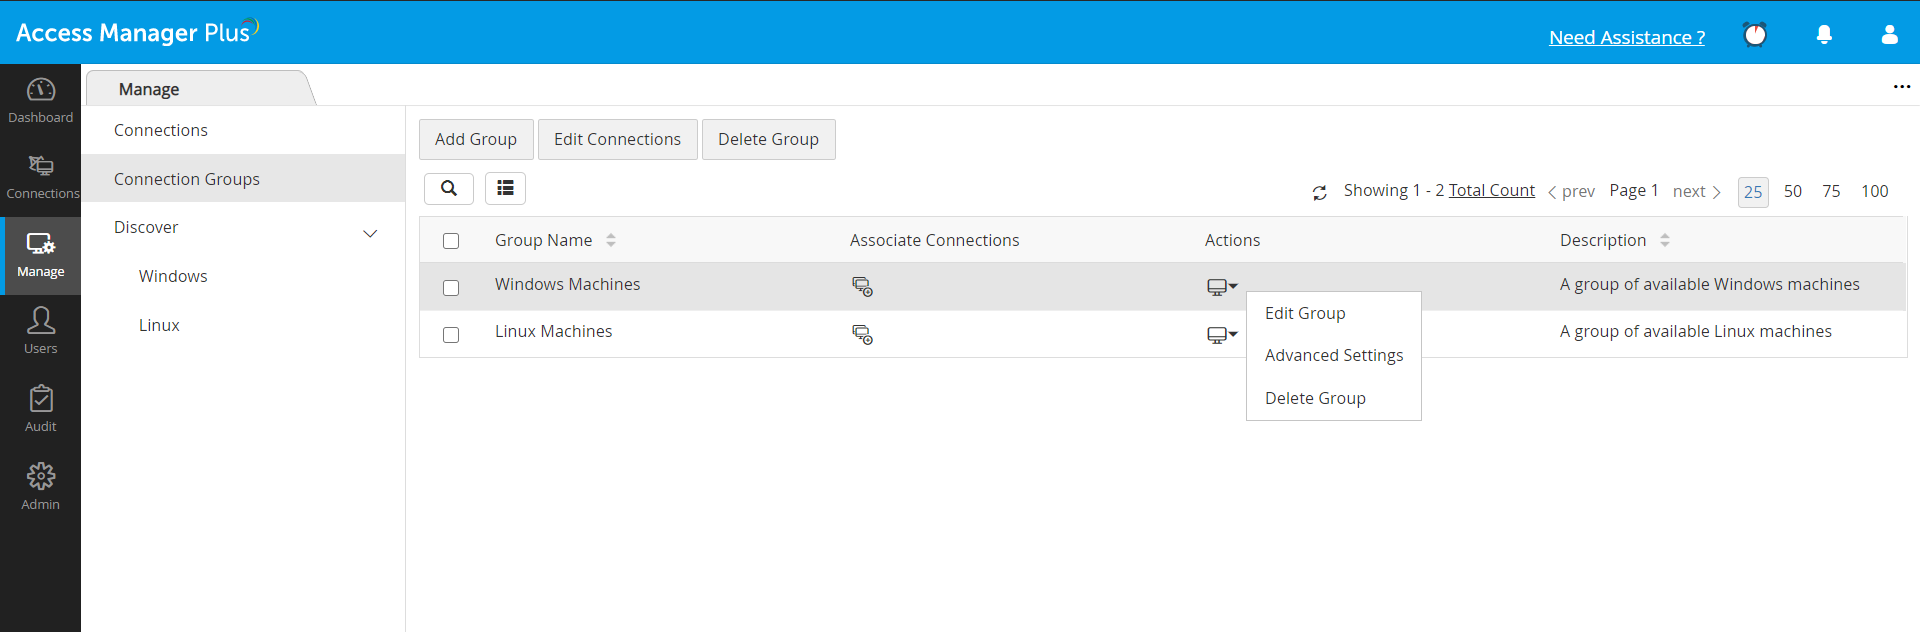Open the Admin gear section
The image size is (1920, 632).
(x=40, y=486)
